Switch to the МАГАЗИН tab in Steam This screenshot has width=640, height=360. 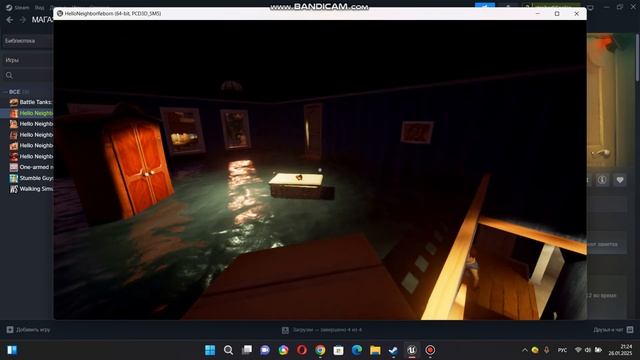tap(42, 20)
